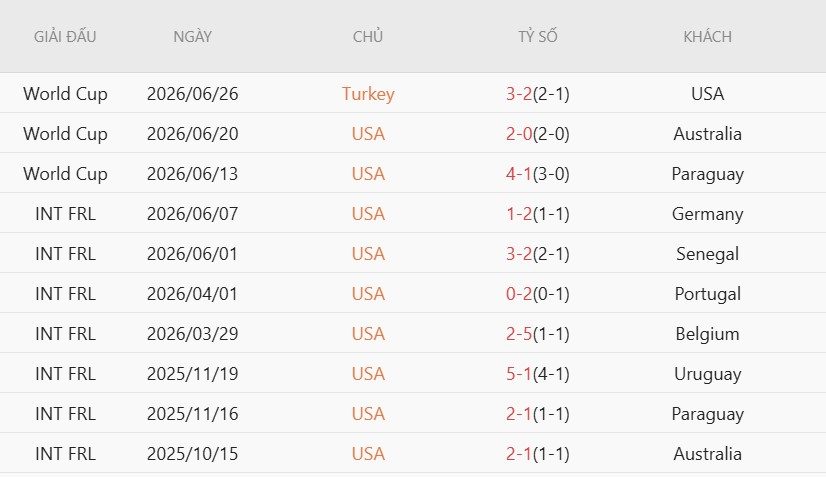Screen dimensions: 826x477
Task: Open the 0-2 score versus Portugal
Action: (x=519, y=294)
